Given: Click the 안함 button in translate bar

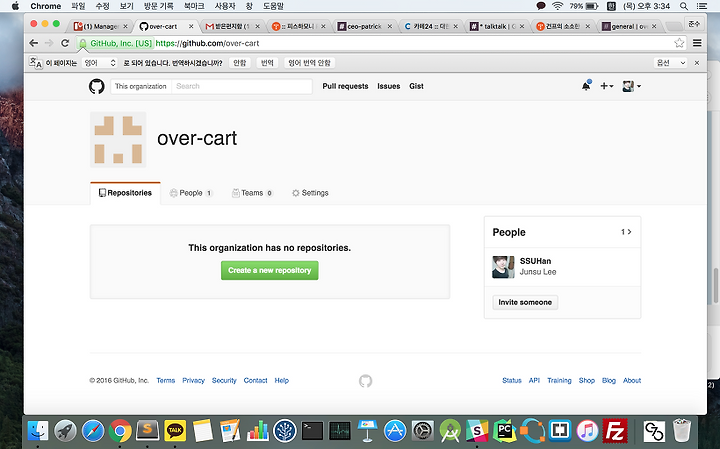Looking at the screenshot, I should coord(240,63).
